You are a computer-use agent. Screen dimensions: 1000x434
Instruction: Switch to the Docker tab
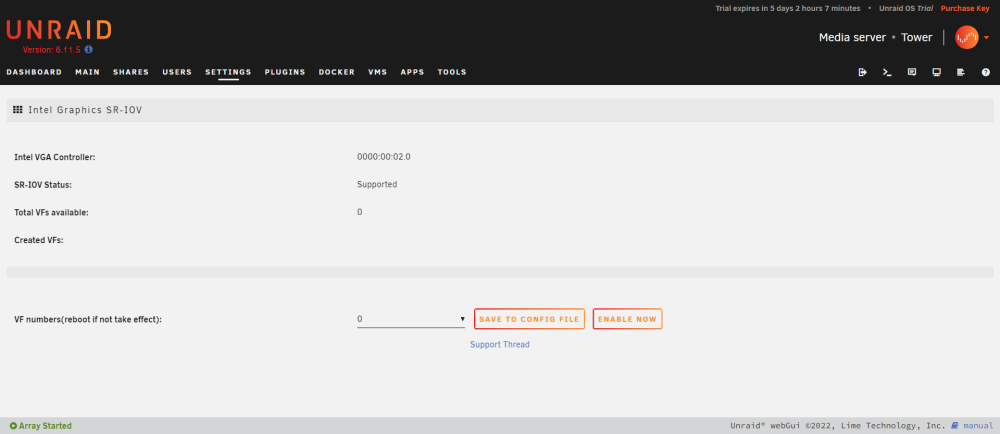[x=337, y=72]
